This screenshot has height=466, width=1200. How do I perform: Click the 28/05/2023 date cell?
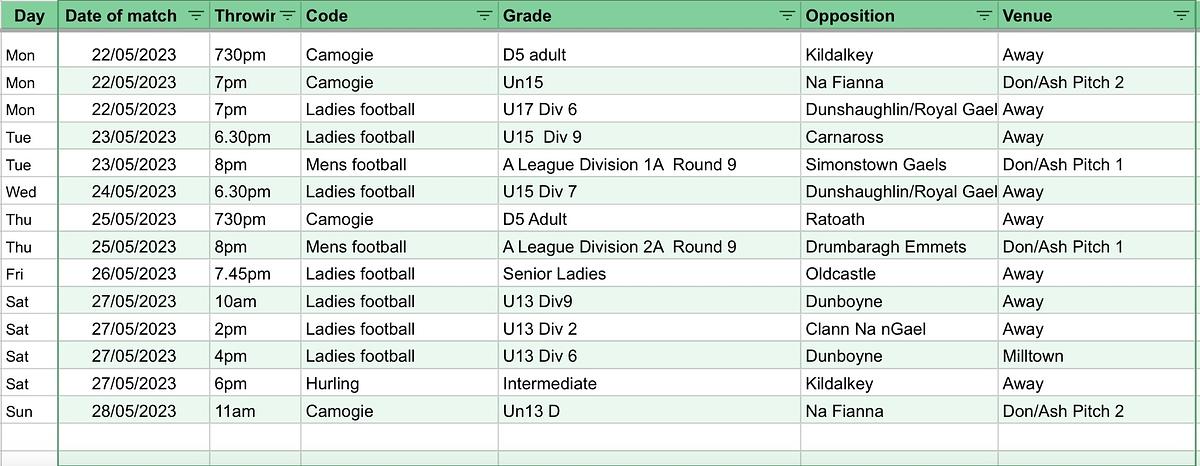pyautogui.click(x=134, y=411)
